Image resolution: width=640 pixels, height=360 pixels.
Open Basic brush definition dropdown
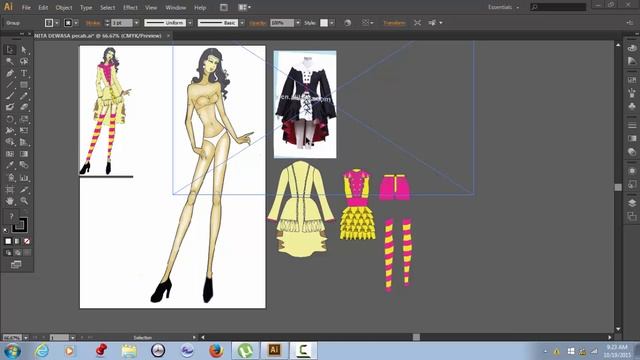click(x=242, y=23)
